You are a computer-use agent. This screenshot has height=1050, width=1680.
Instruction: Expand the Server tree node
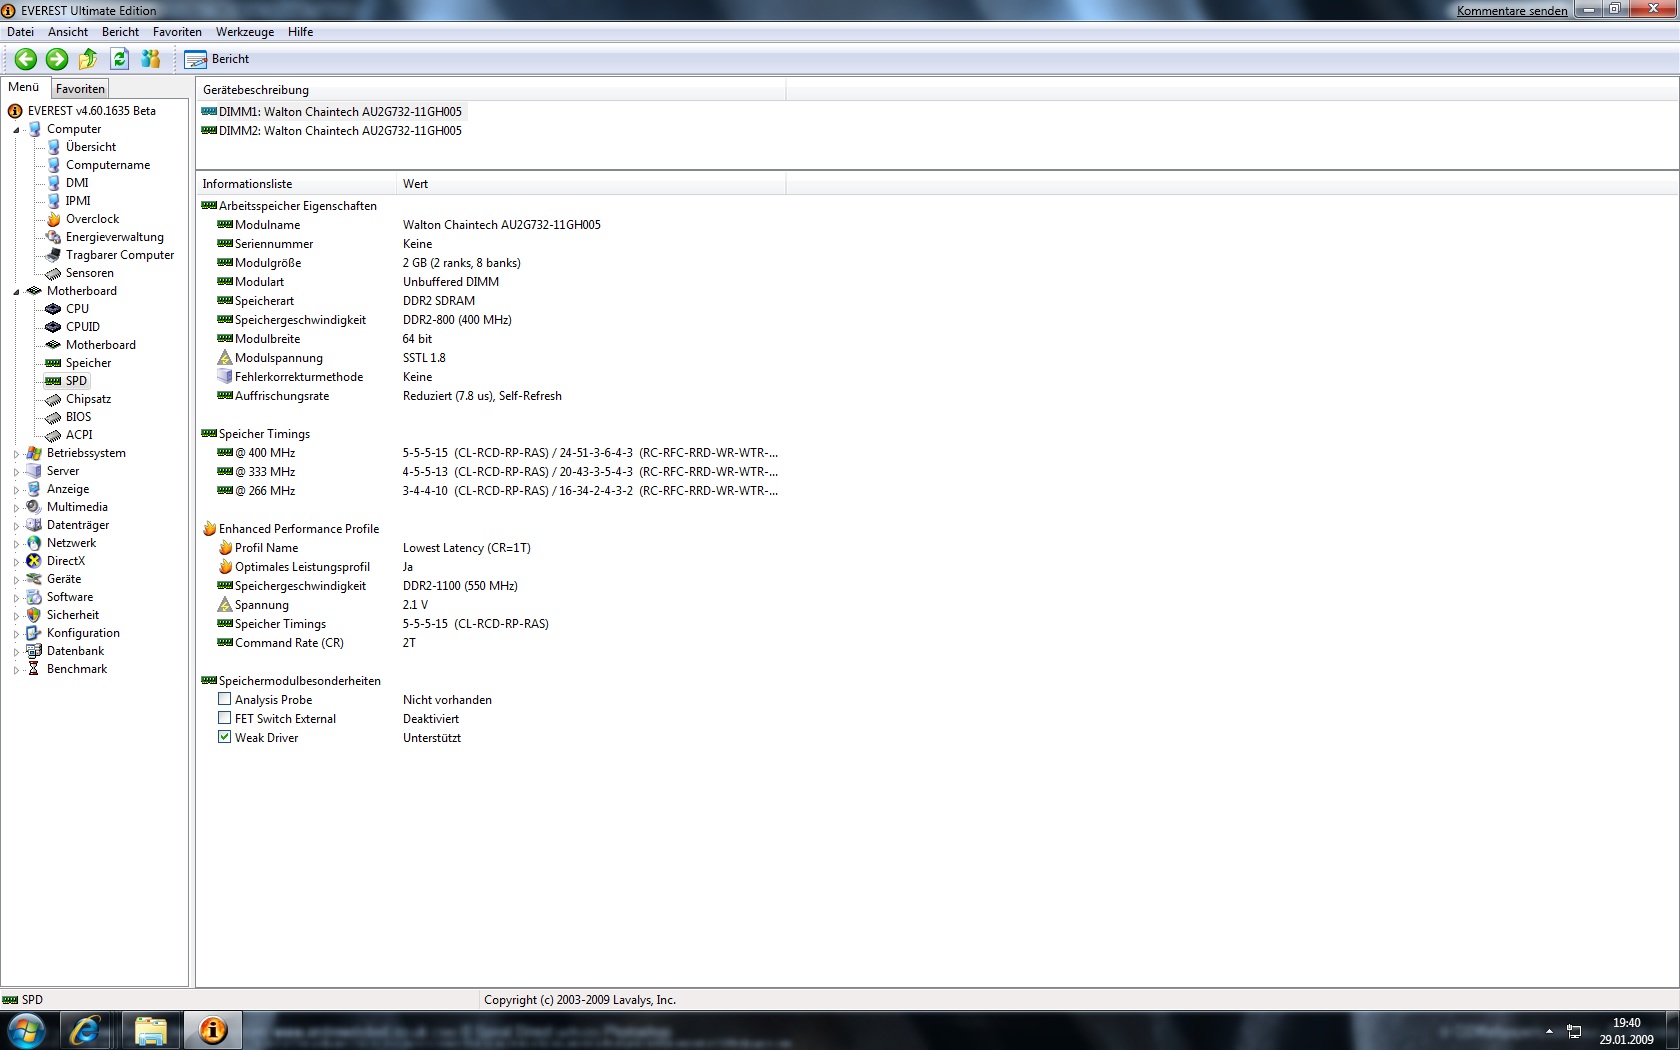[x=16, y=472]
